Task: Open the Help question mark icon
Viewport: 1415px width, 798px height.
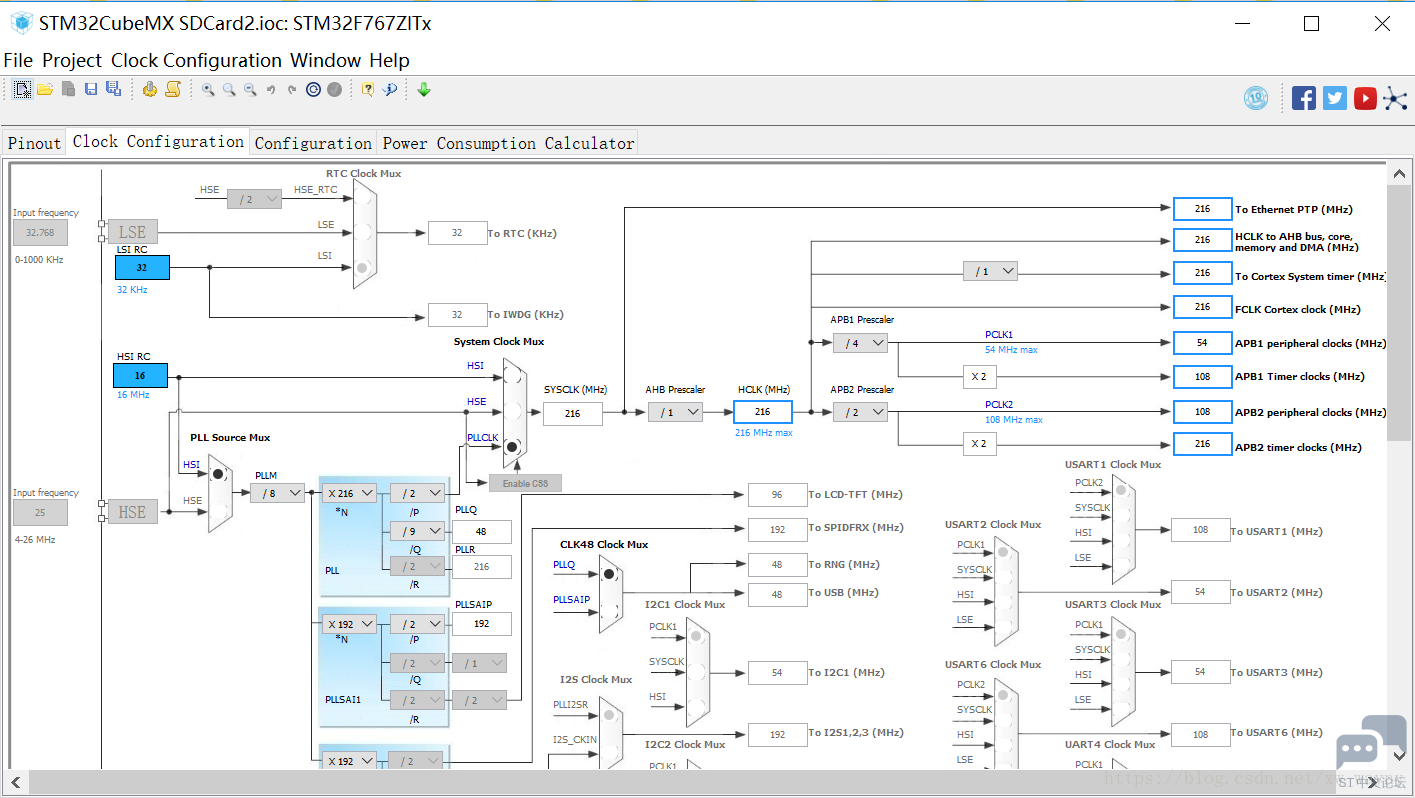Action: 368,90
